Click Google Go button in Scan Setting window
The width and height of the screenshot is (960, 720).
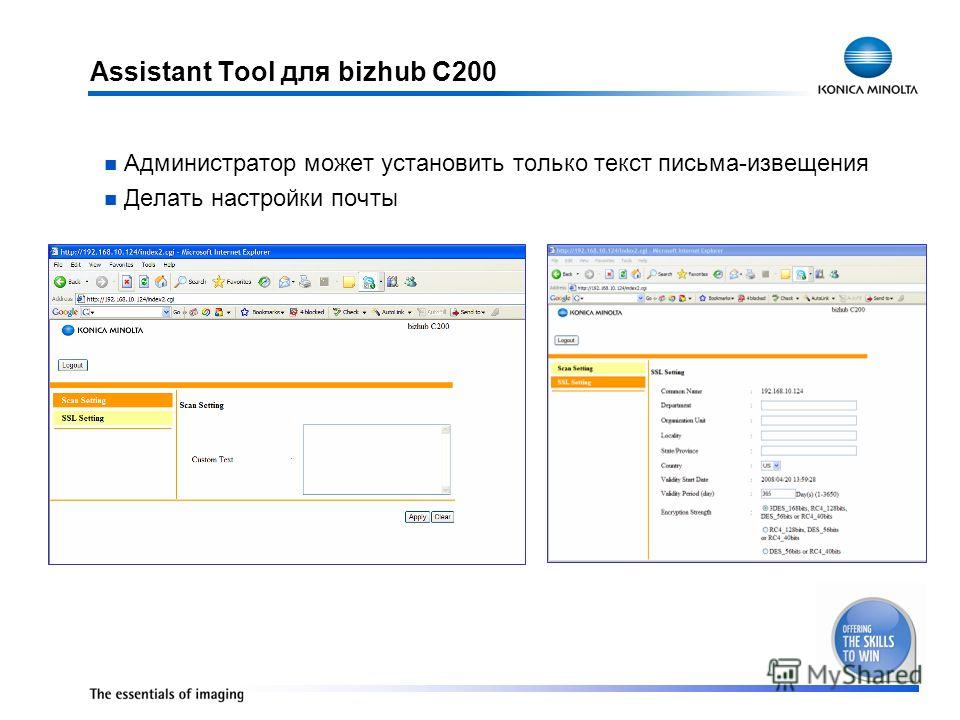coord(176,312)
